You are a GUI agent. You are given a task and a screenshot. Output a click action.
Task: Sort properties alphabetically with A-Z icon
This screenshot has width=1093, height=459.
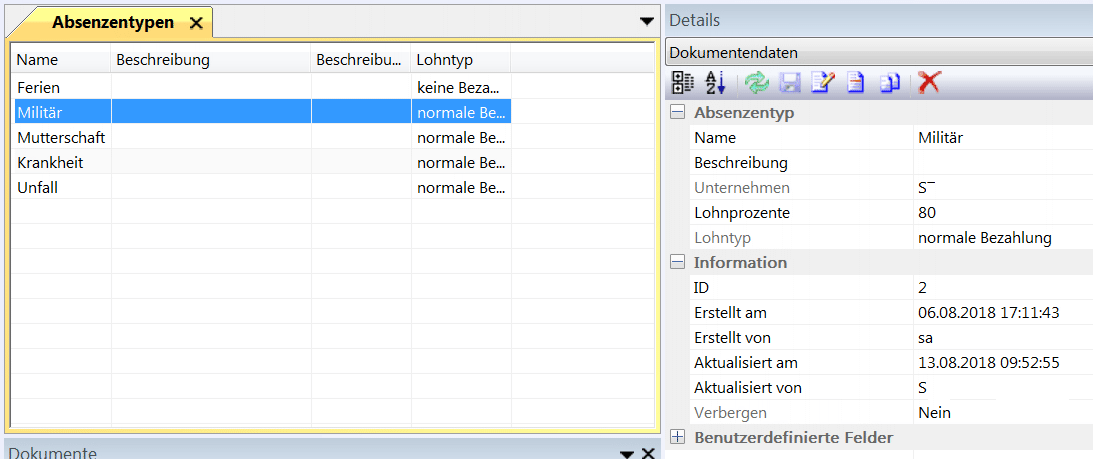[x=714, y=83]
